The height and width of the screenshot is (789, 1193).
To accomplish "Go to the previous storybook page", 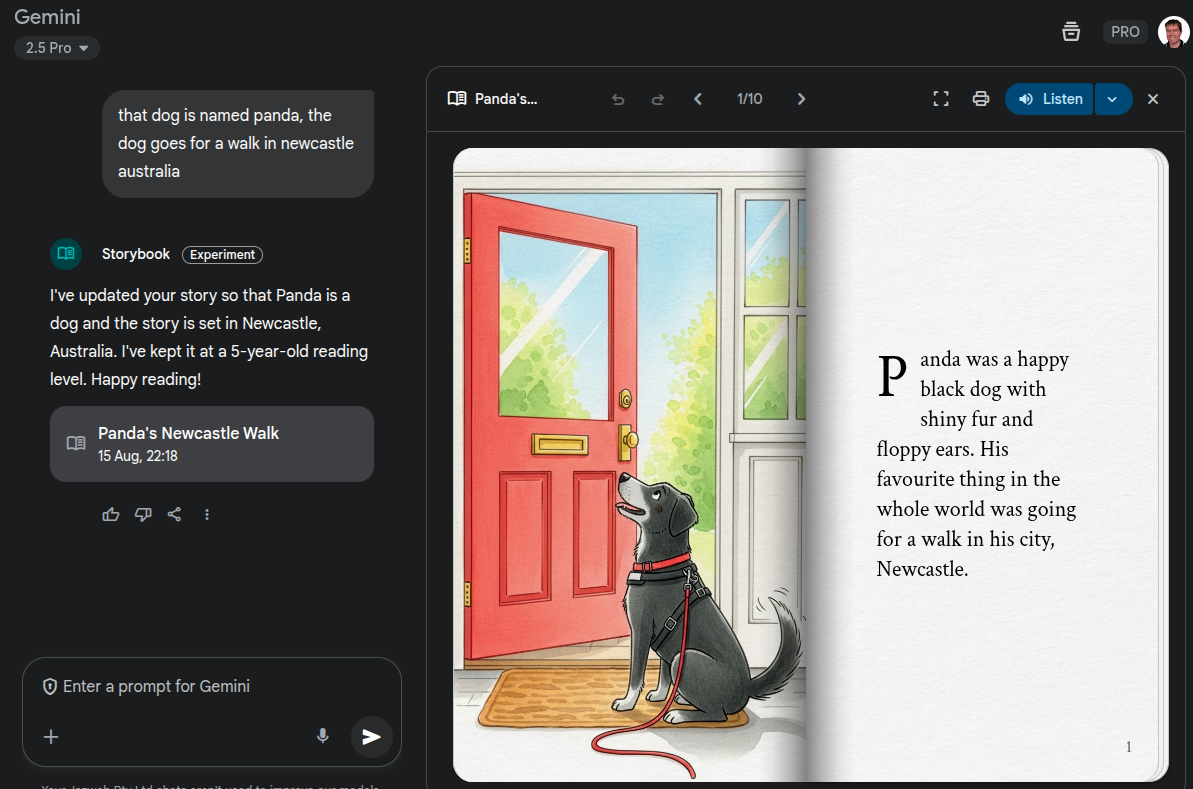I will 698,99.
